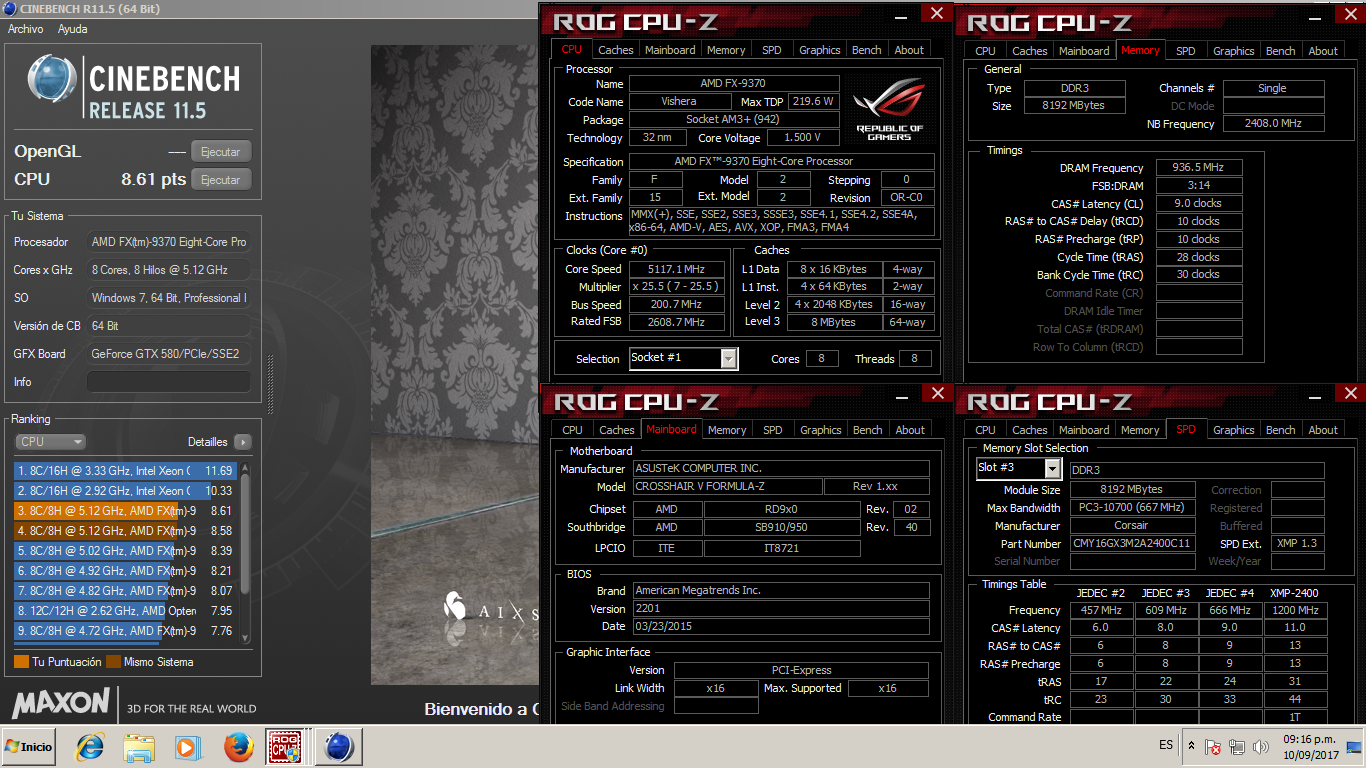
Task: Open Bench tab in the CPU-Z SPD window
Action: (1280, 430)
